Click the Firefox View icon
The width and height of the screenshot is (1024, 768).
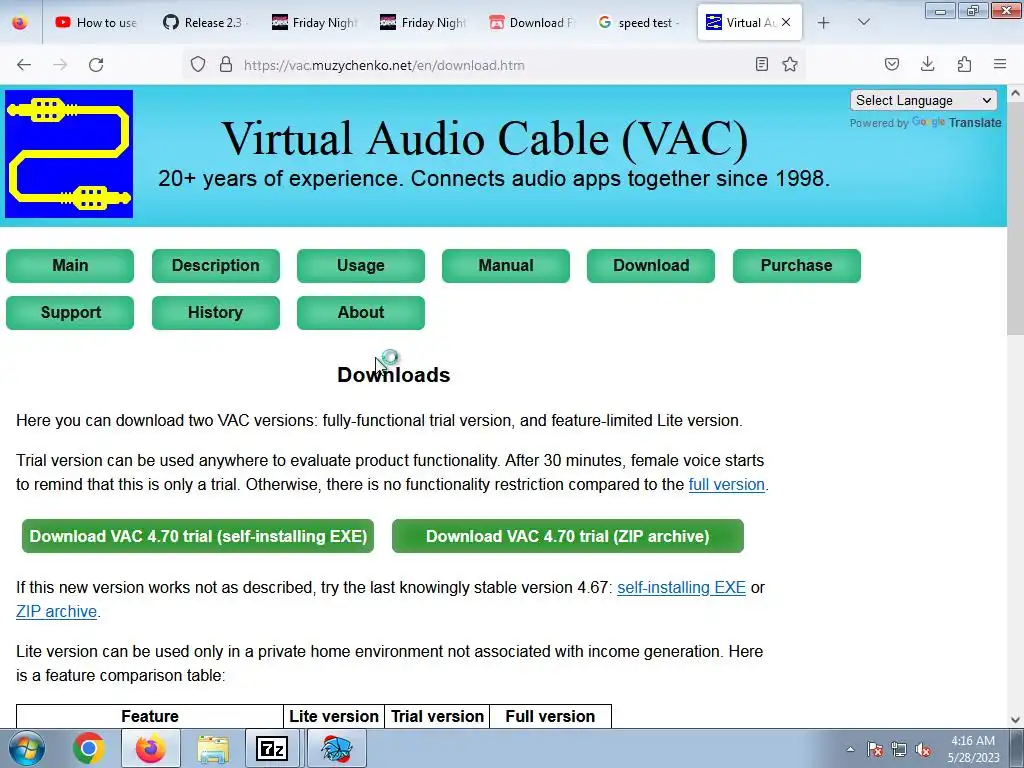[20, 22]
